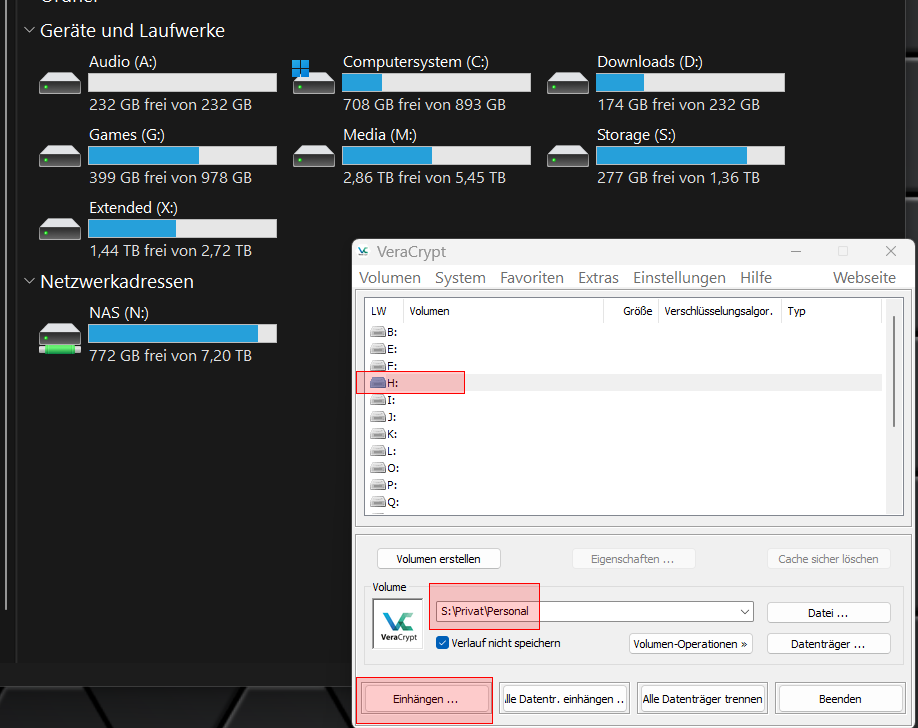Open the Computersystem (C:) drive icon
This screenshot has height=728, width=918.
pyautogui.click(x=313, y=77)
